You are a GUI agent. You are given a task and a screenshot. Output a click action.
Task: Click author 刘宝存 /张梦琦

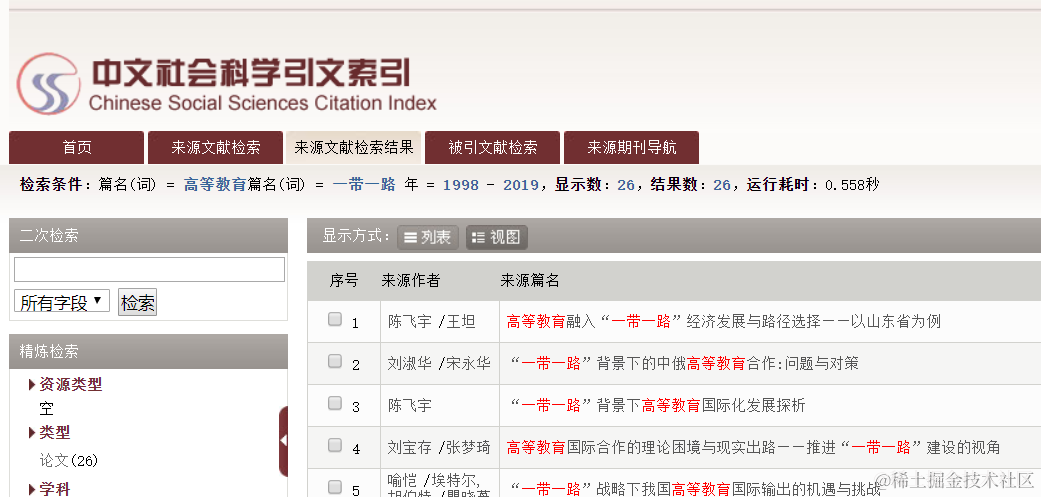click(439, 447)
